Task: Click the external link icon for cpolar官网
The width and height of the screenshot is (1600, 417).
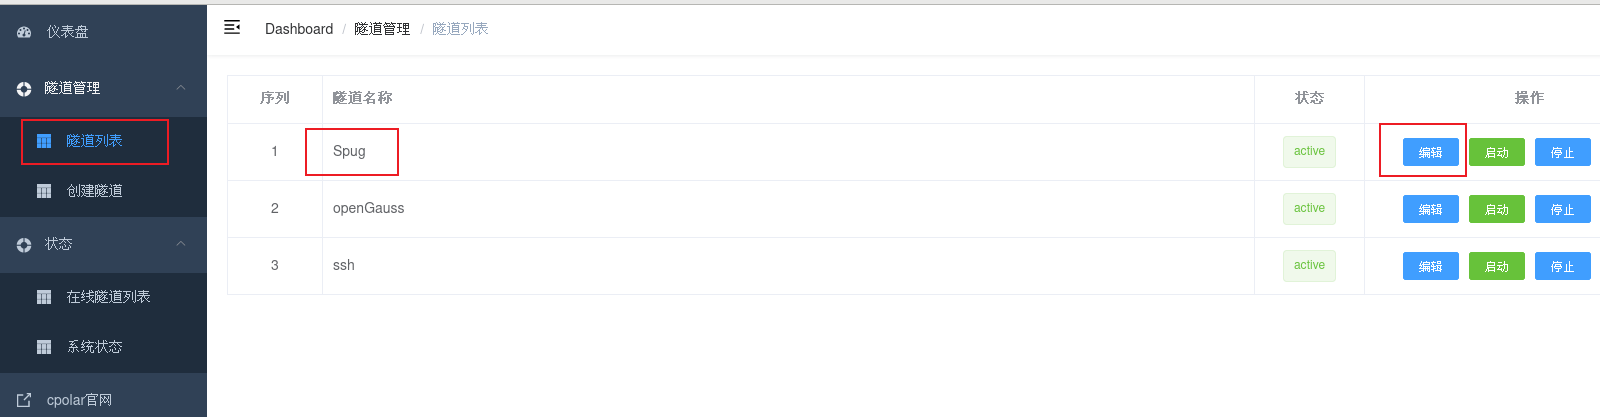Action: [x=24, y=400]
